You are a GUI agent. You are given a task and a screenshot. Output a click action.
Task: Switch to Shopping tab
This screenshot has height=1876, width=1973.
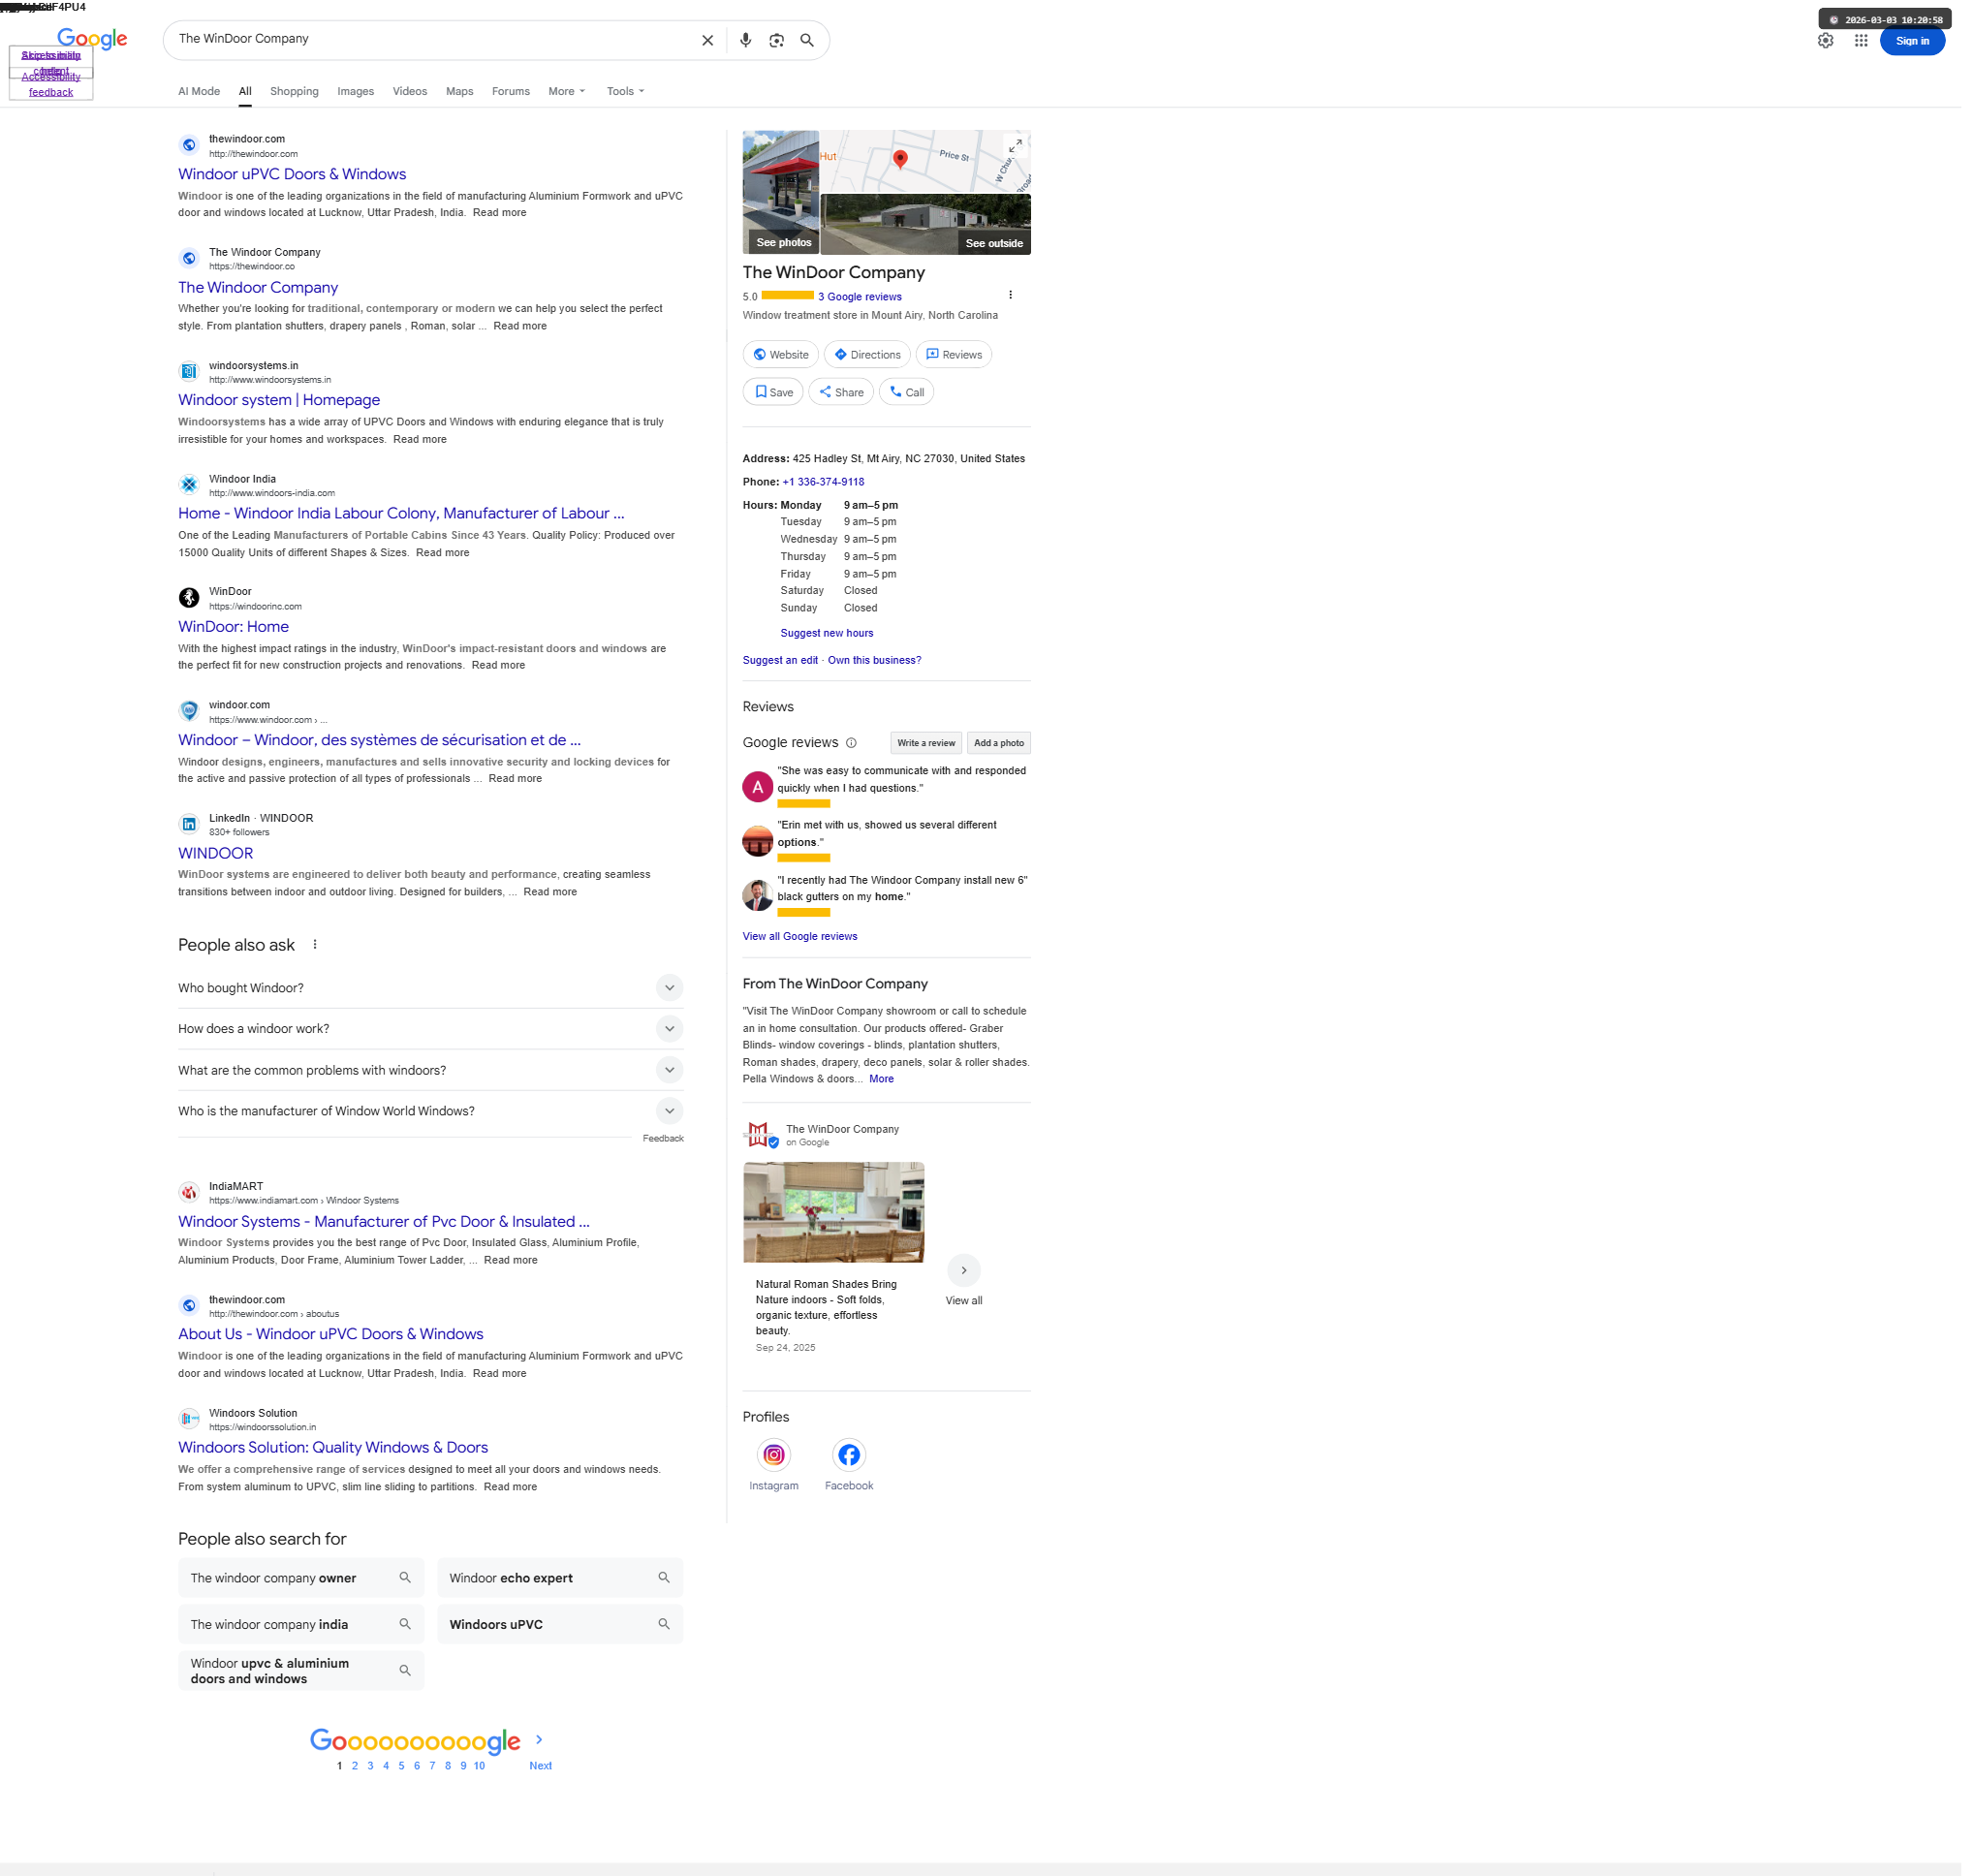click(296, 92)
